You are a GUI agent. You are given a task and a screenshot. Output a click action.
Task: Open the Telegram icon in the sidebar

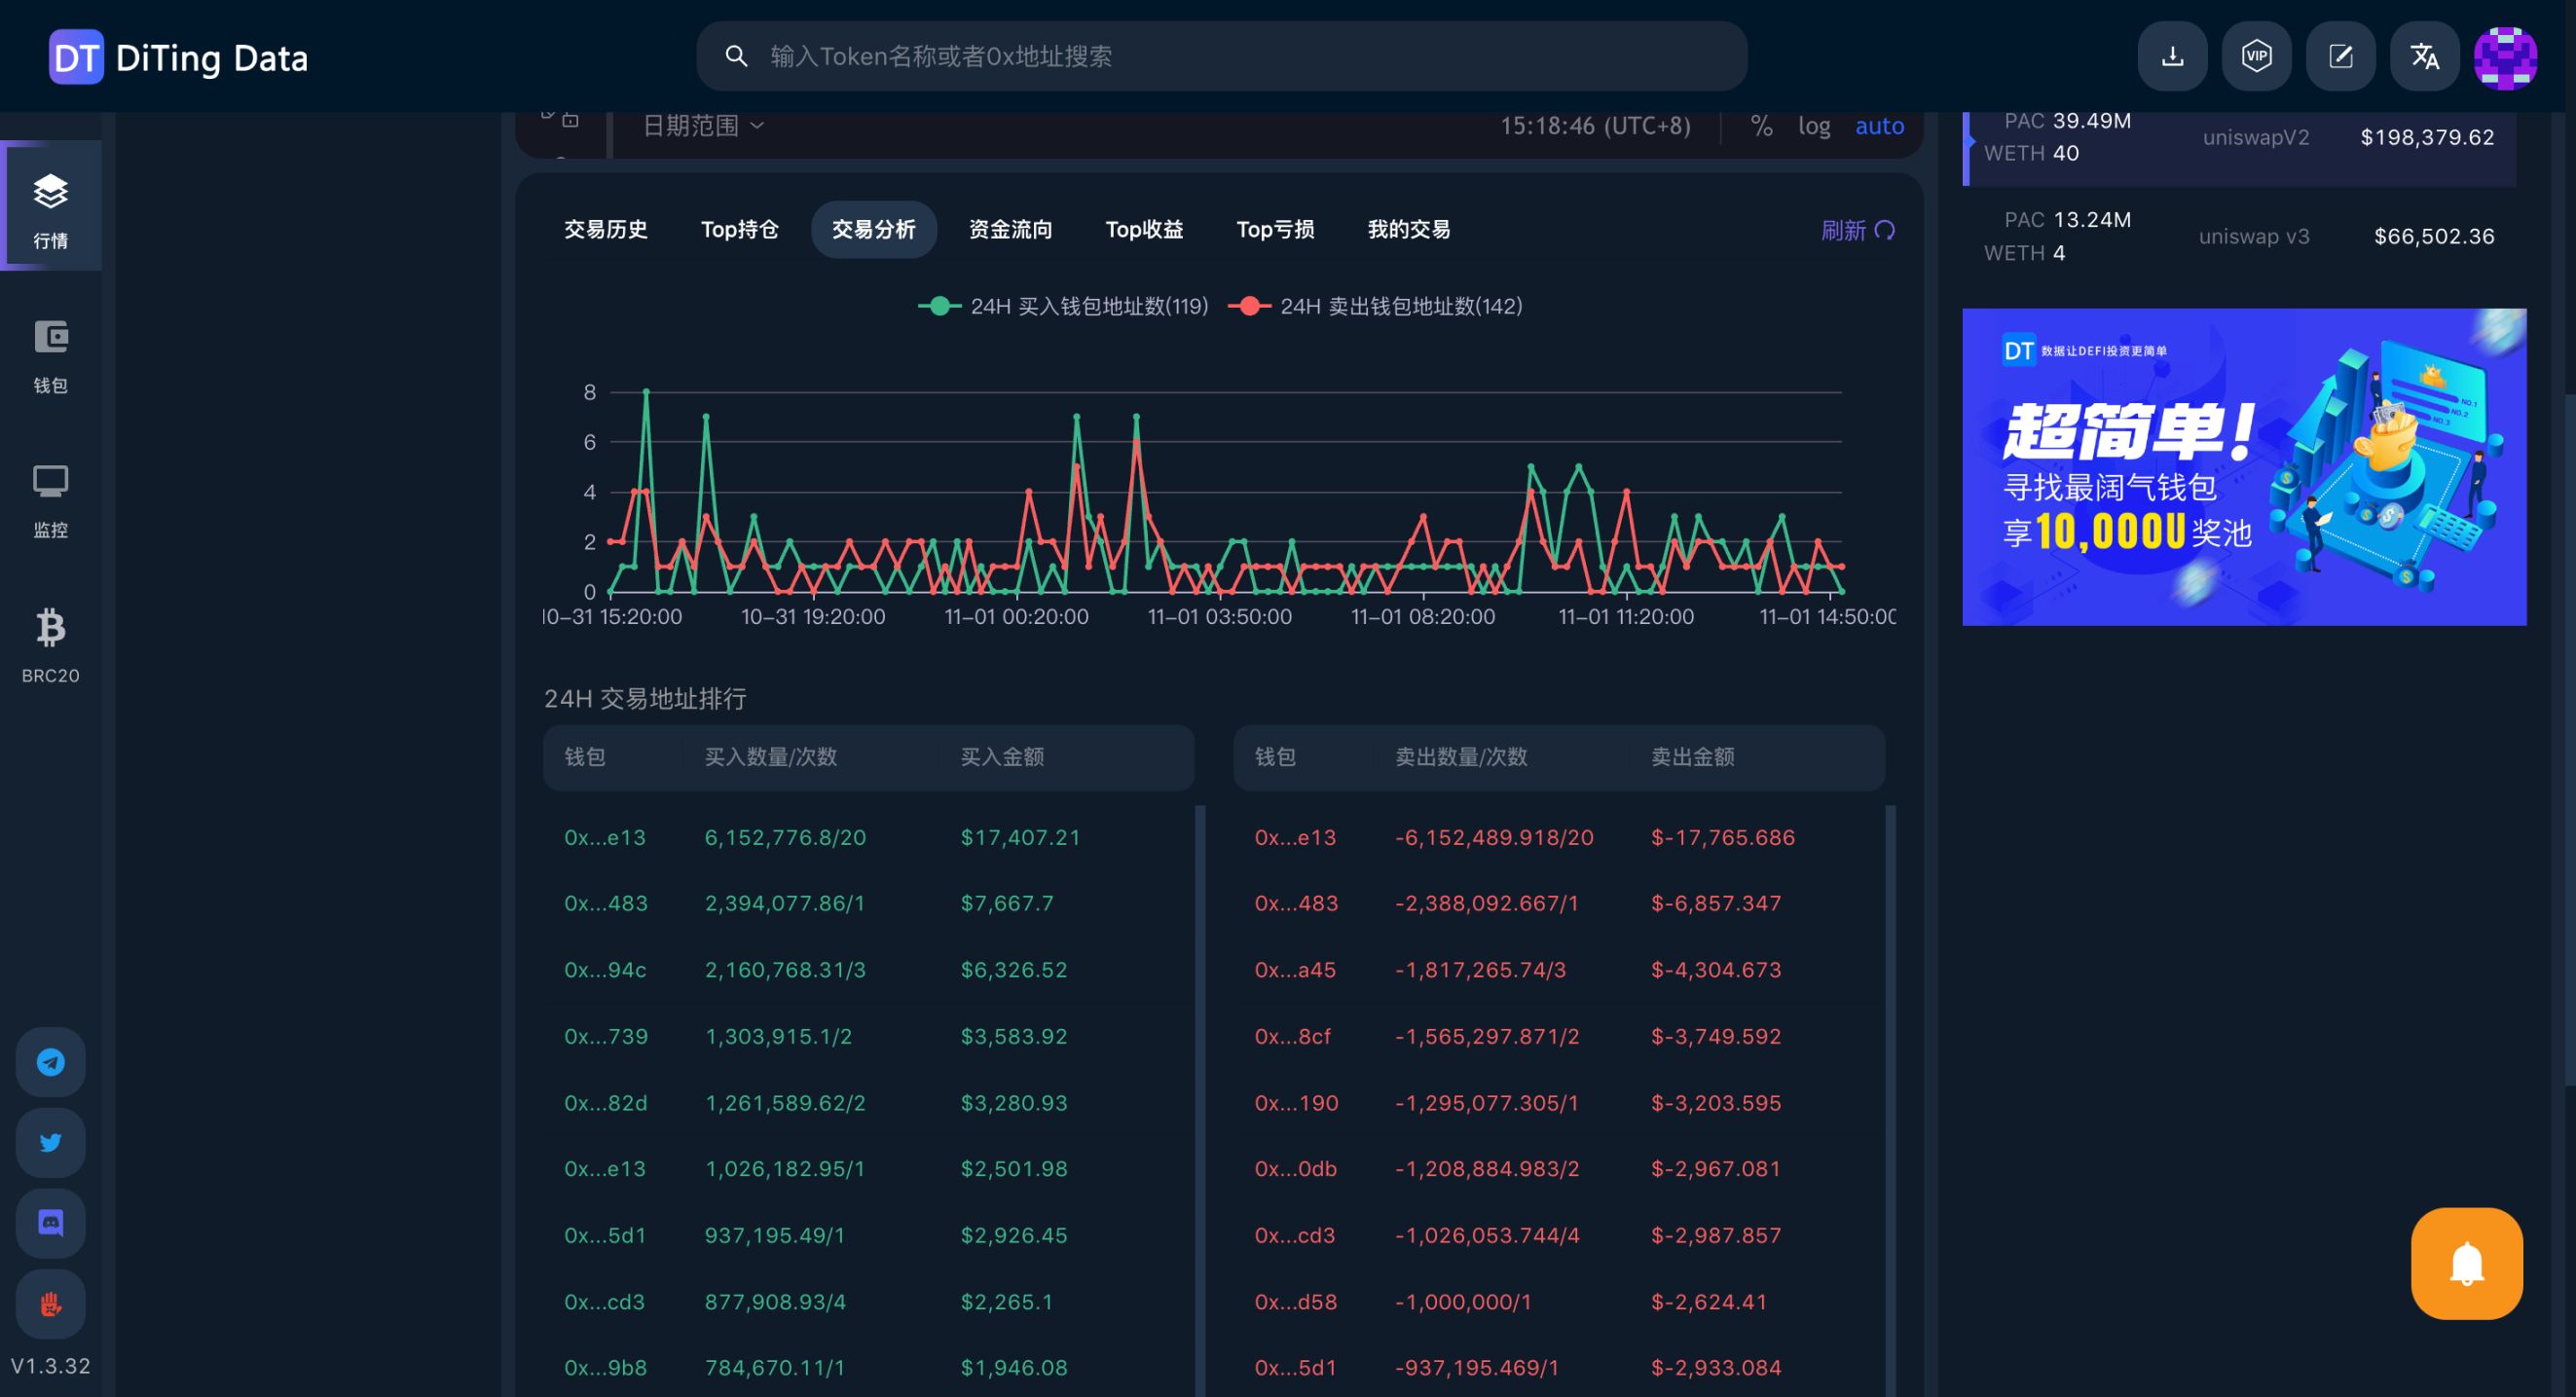(50, 1062)
